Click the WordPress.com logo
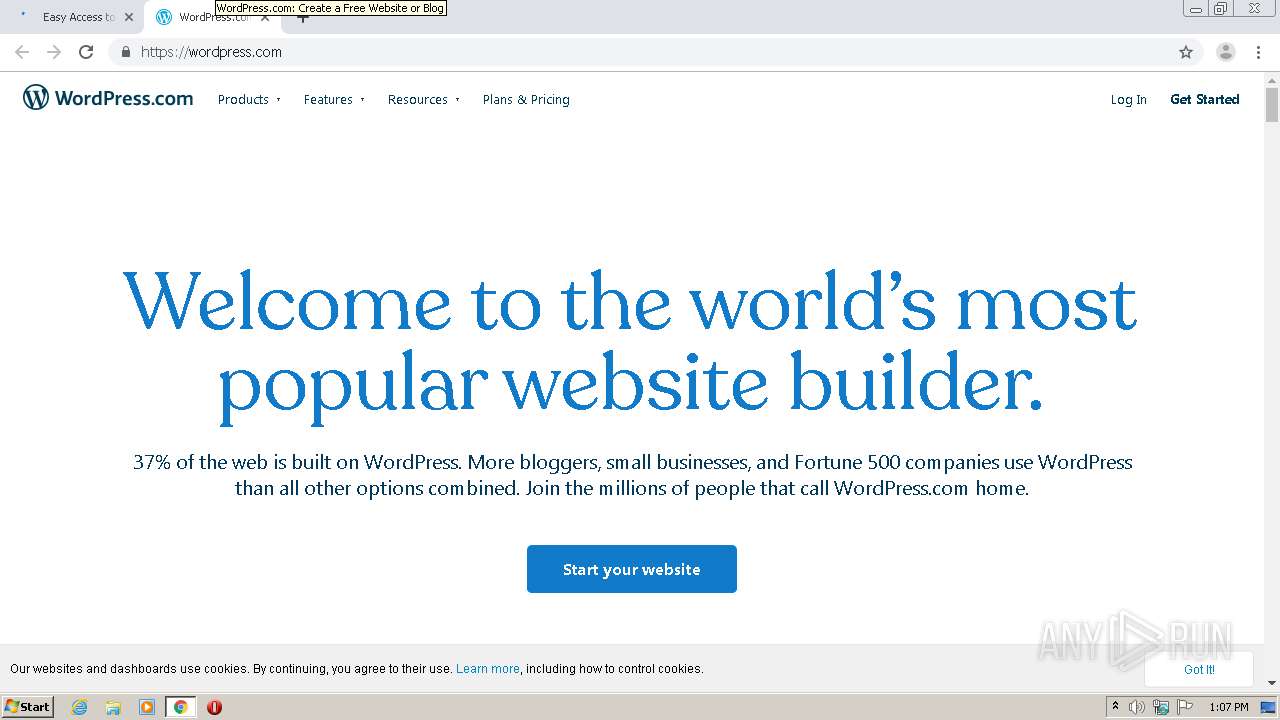The width and height of the screenshot is (1280, 720). click(108, 98)
